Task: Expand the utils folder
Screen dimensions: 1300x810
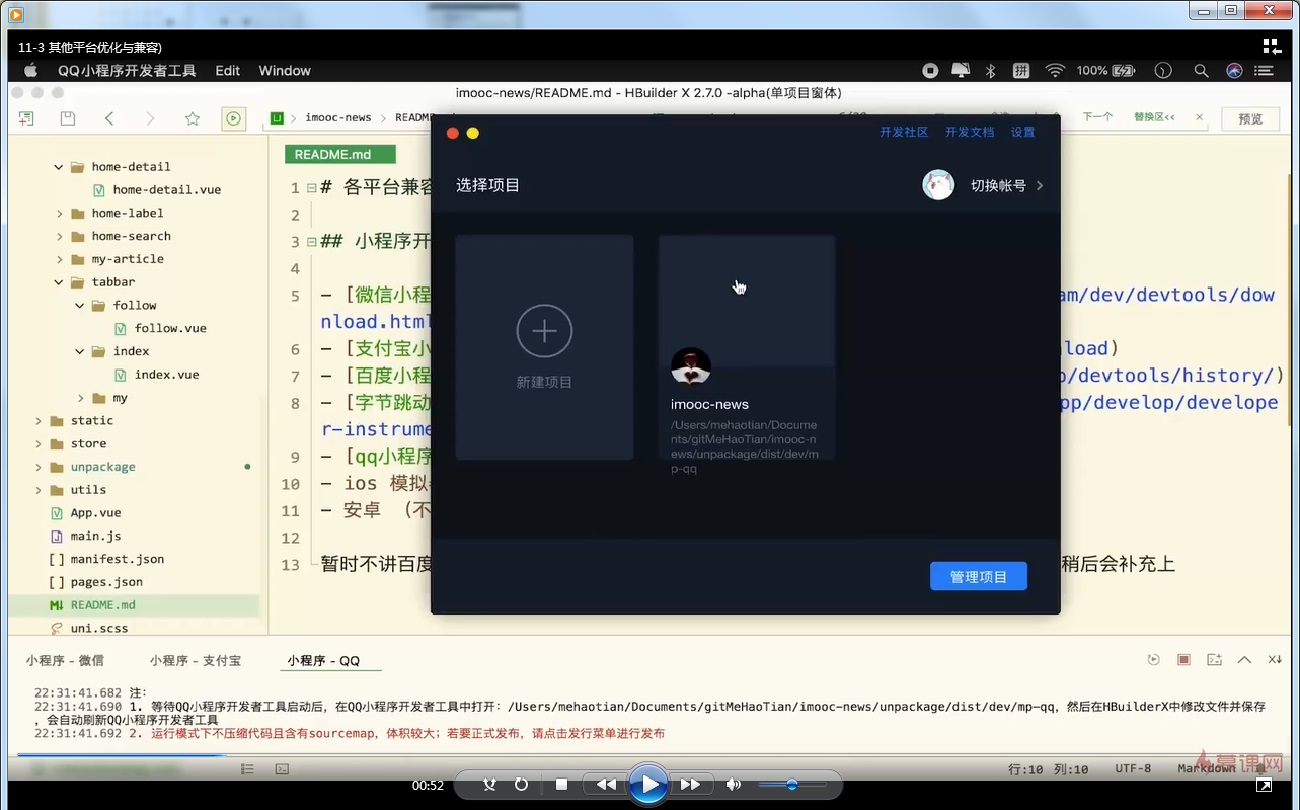Action: pos(38,490)
